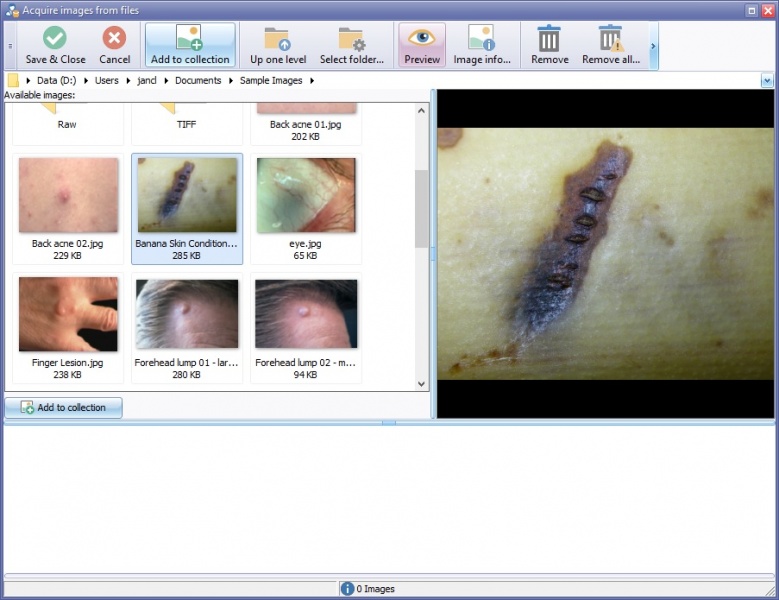Select Data (D:) in the breadcrumb path
779x600 pixels.
click(x=57, y=80)
